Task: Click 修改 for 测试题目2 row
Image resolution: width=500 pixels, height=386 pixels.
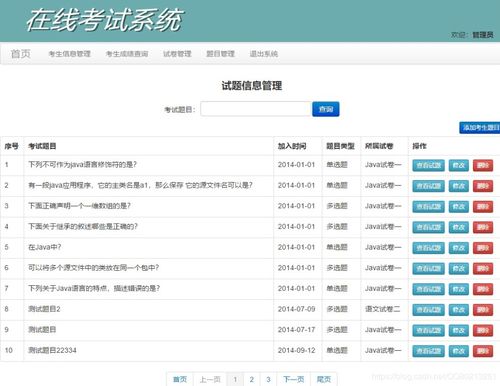Action: [459, 310]
